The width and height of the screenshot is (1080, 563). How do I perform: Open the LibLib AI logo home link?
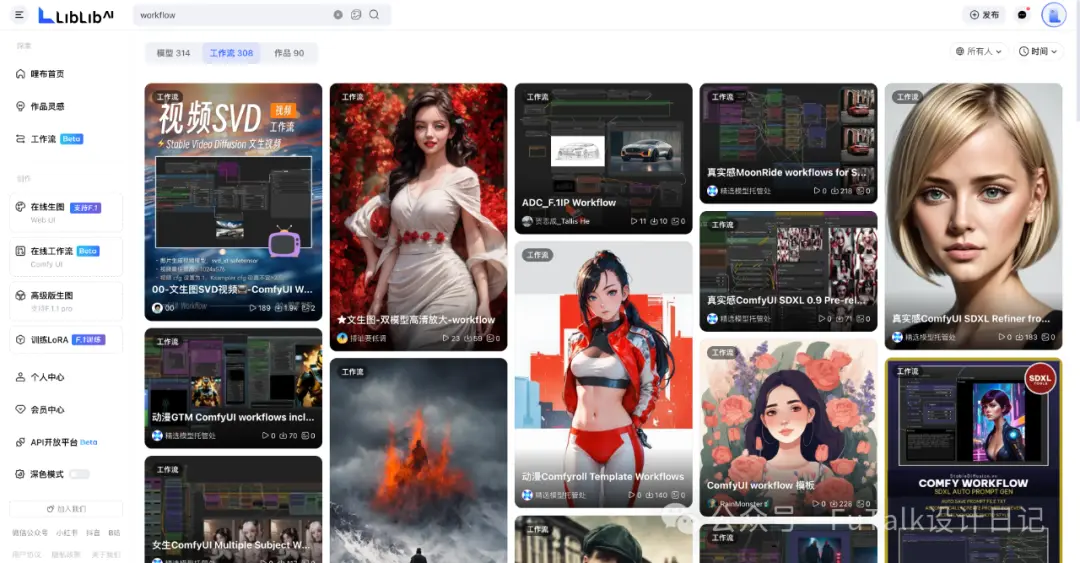click(x=76, y=15)
